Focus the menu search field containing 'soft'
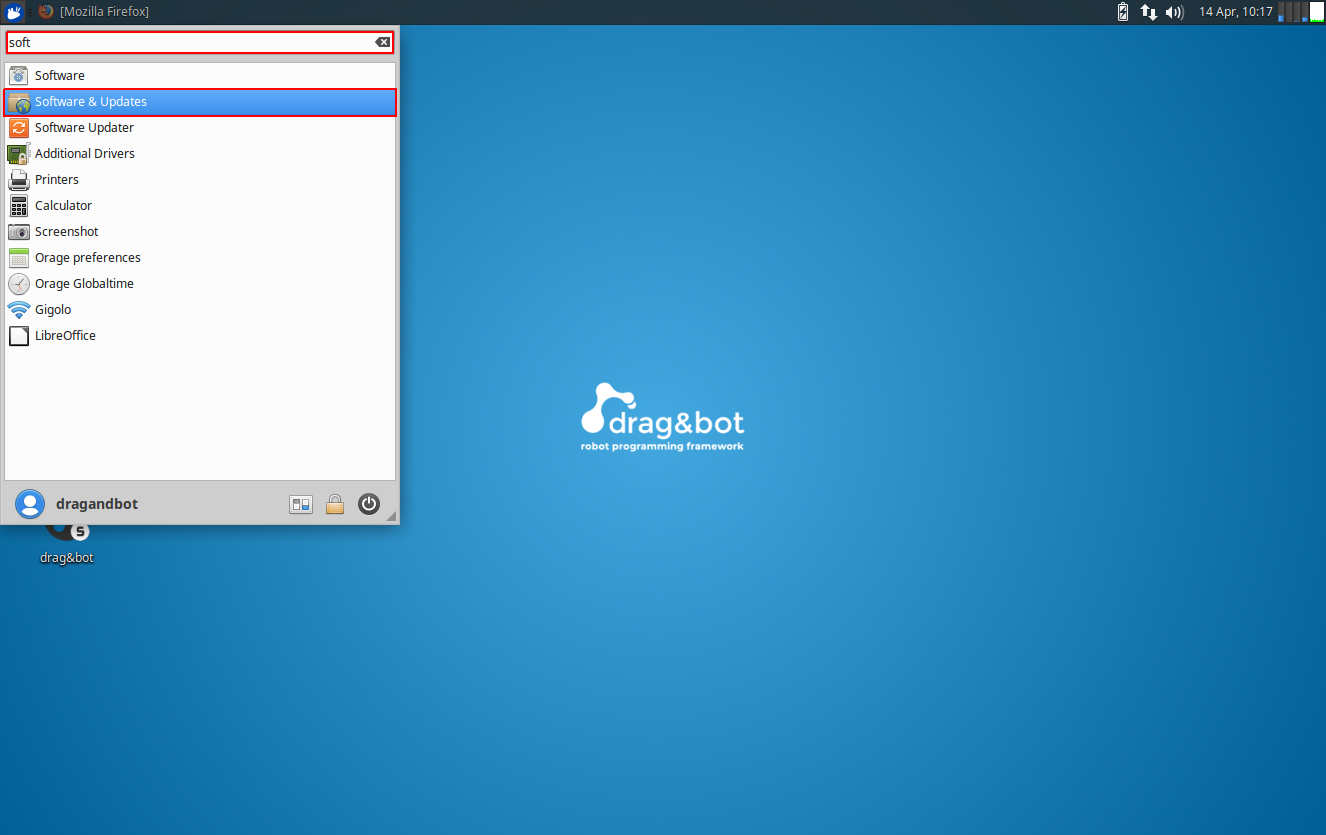 point(200,42)
